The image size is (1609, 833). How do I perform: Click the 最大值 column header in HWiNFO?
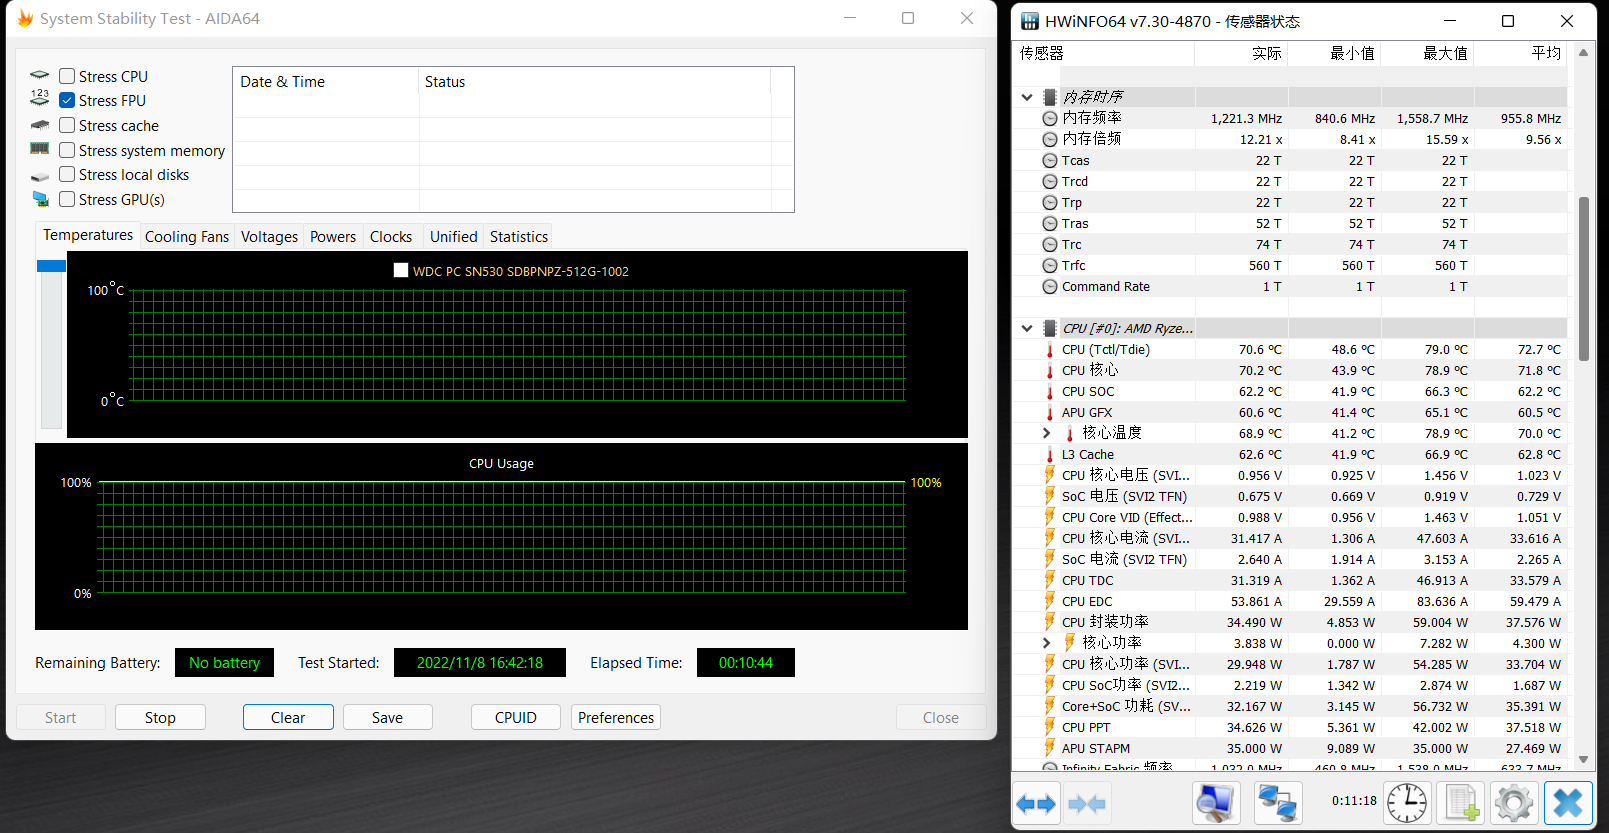(x=1428, y=53)
